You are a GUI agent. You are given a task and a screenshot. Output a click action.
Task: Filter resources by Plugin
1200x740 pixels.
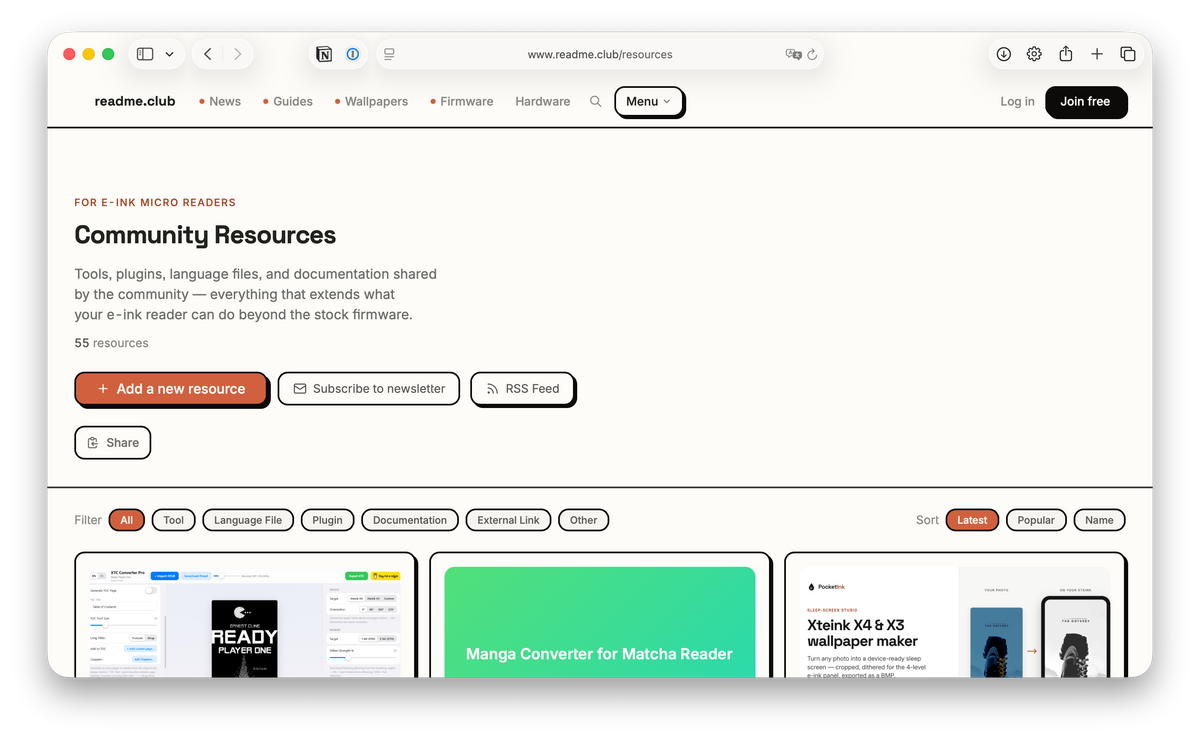327,520
